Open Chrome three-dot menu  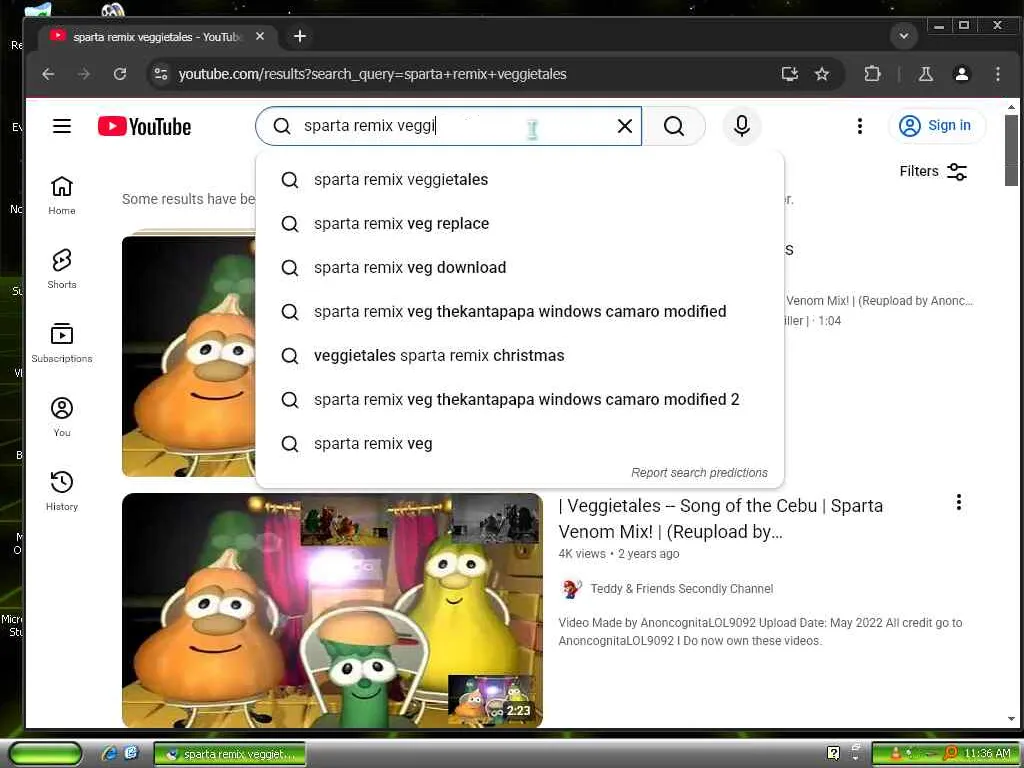click(997, 74)
